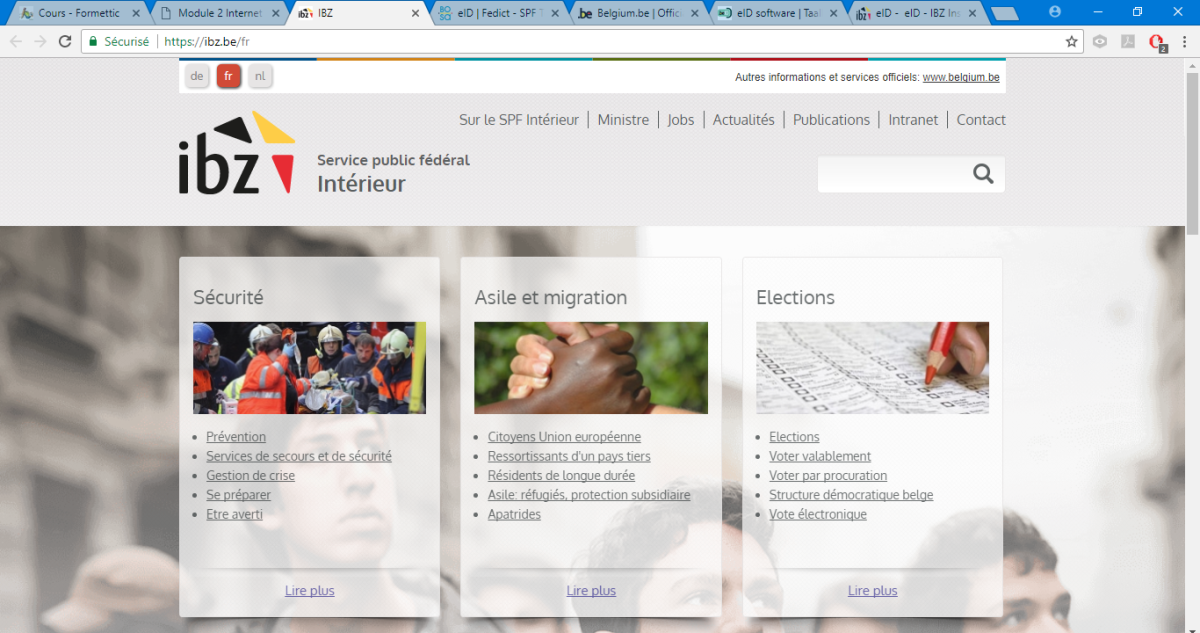The height and width of the screenshot is (633, 1200).
Task: Bookmark this page with the star icon
Action: pos(1072,42)
